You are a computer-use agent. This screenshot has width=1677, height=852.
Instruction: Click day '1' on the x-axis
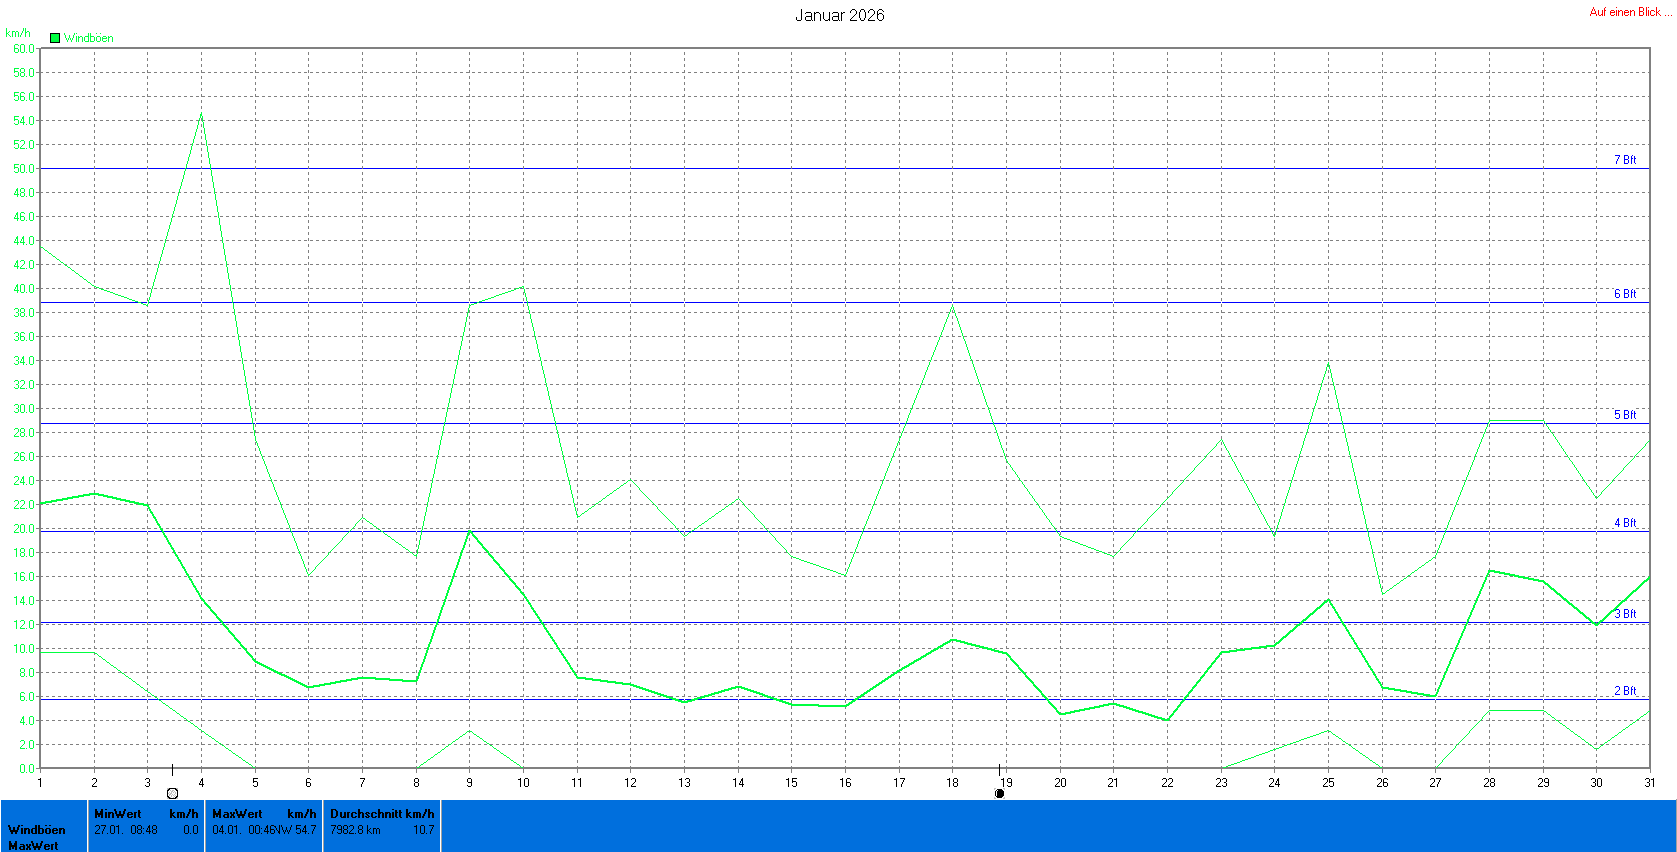(x=40, y=783)
